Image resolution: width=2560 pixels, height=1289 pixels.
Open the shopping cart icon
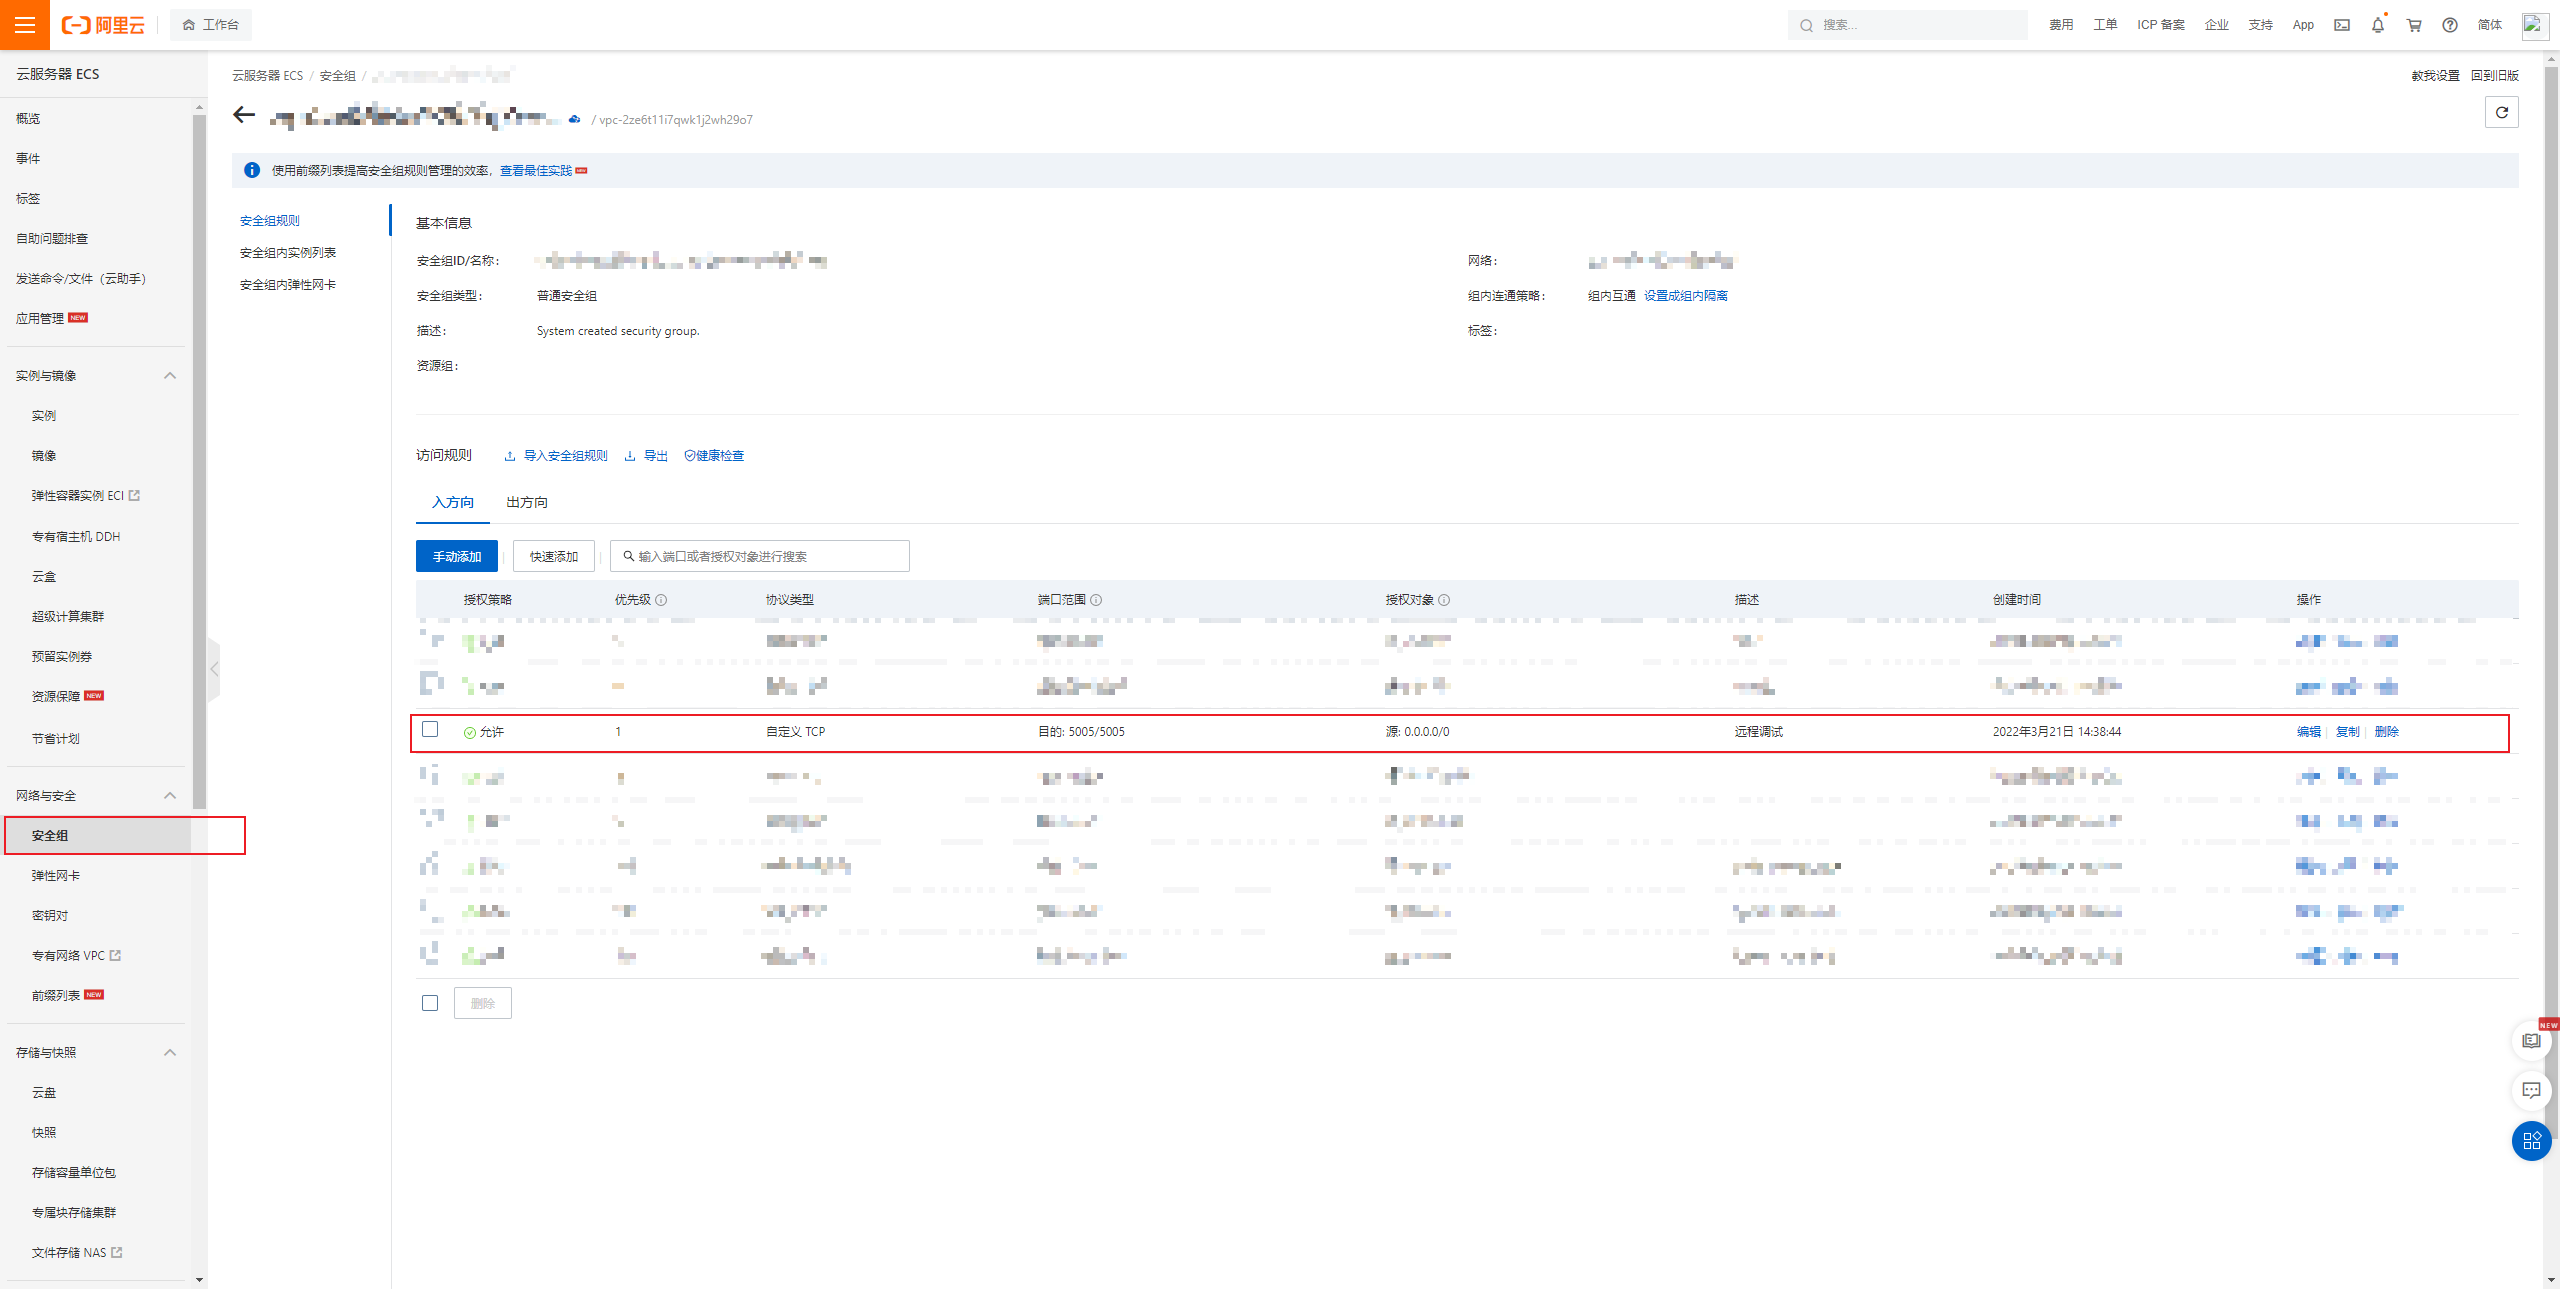click(x=2413, y=25)
